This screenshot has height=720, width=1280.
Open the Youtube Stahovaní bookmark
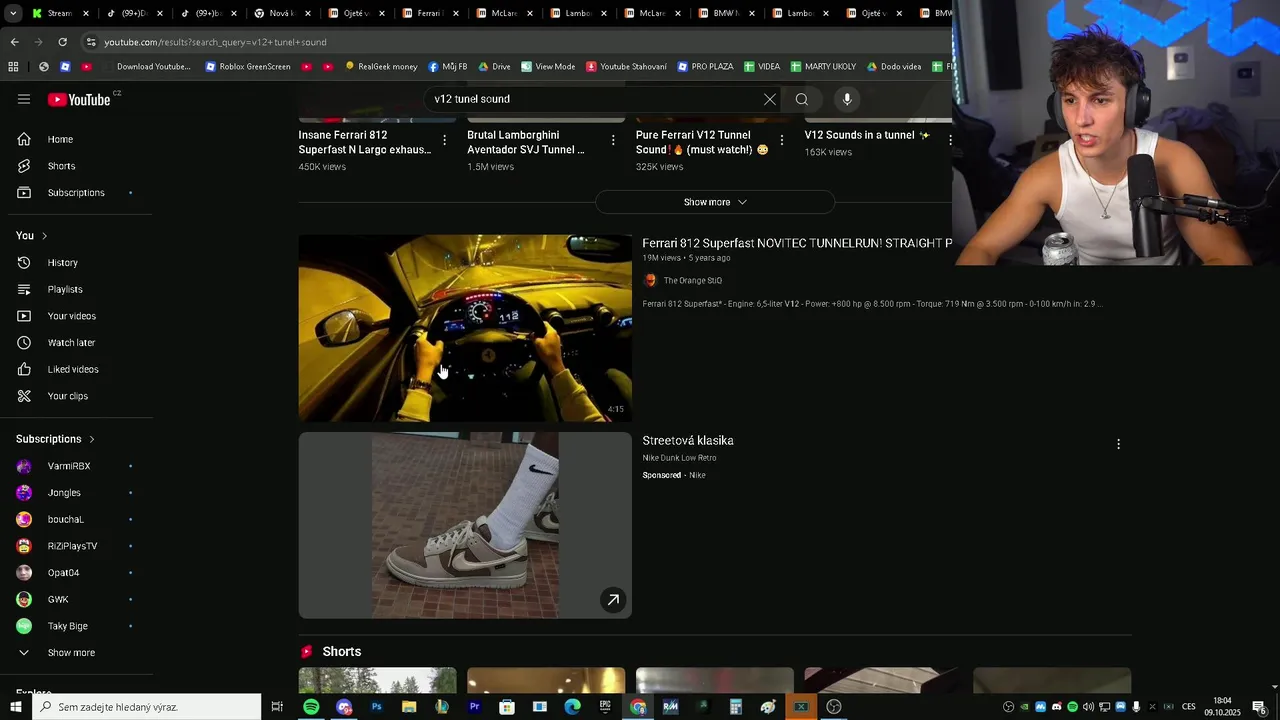[626, 67]
